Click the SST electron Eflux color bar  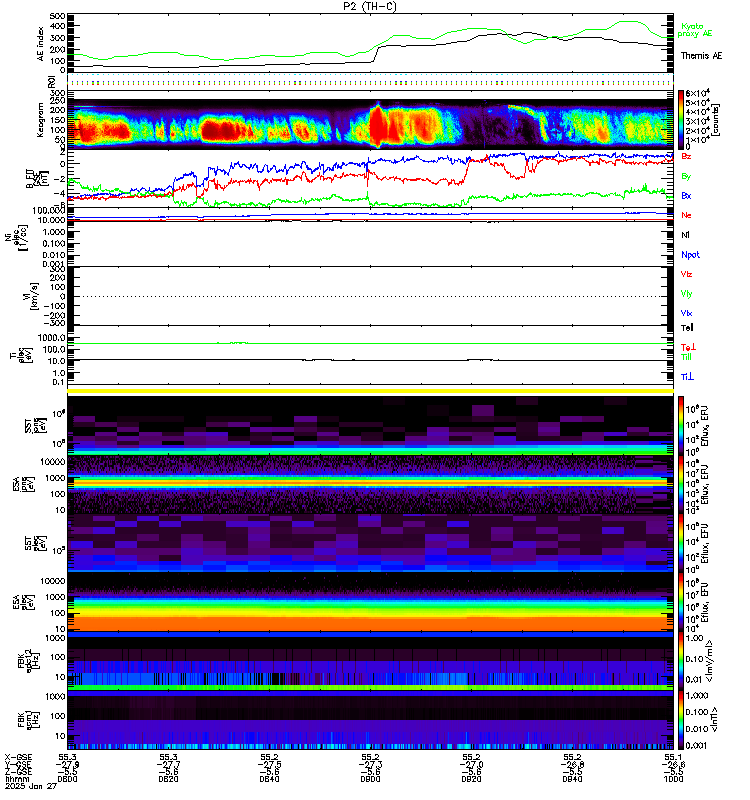tap(681, 543)
